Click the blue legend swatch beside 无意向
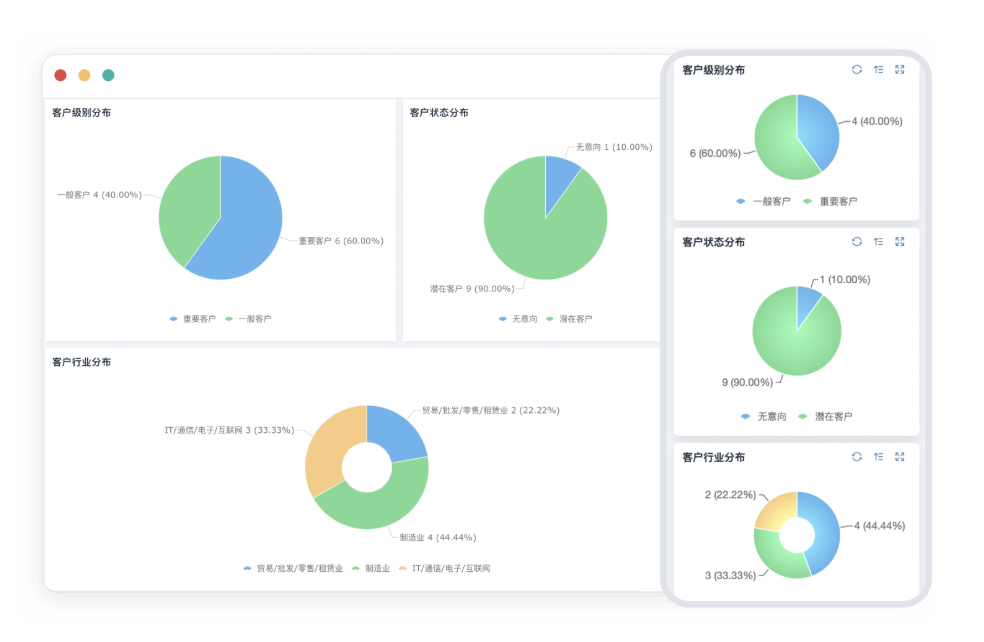This screenshot has width=984, height=642. click(502, 318)
